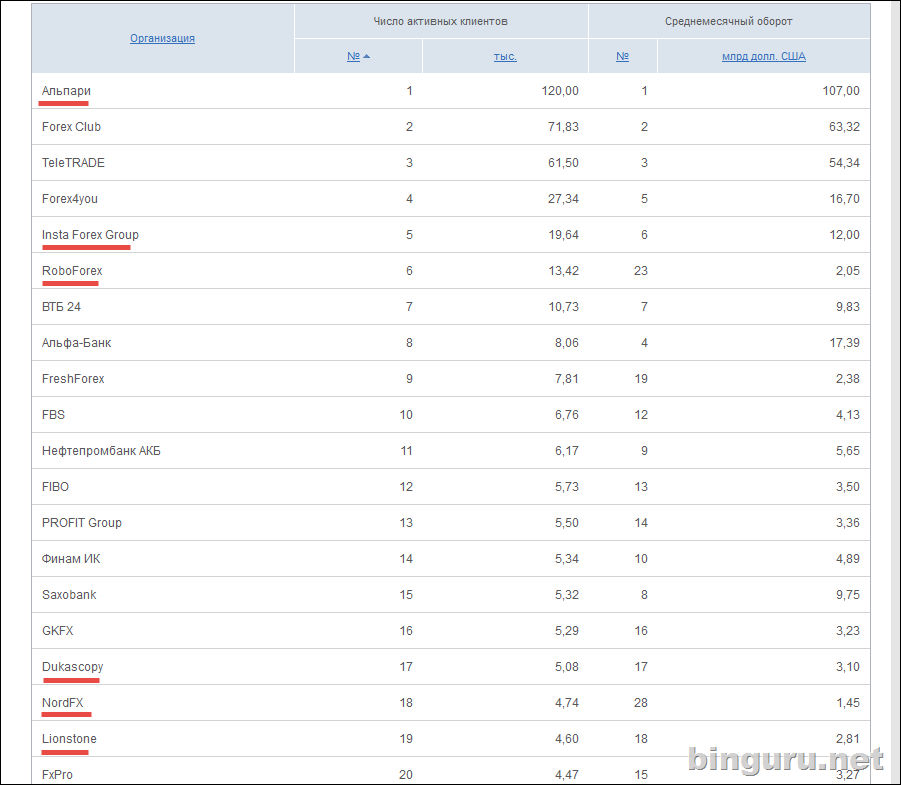Select the TeleTRADE row name
The width and height of the screenshot is (901, 785).
[x=73, y=163]
